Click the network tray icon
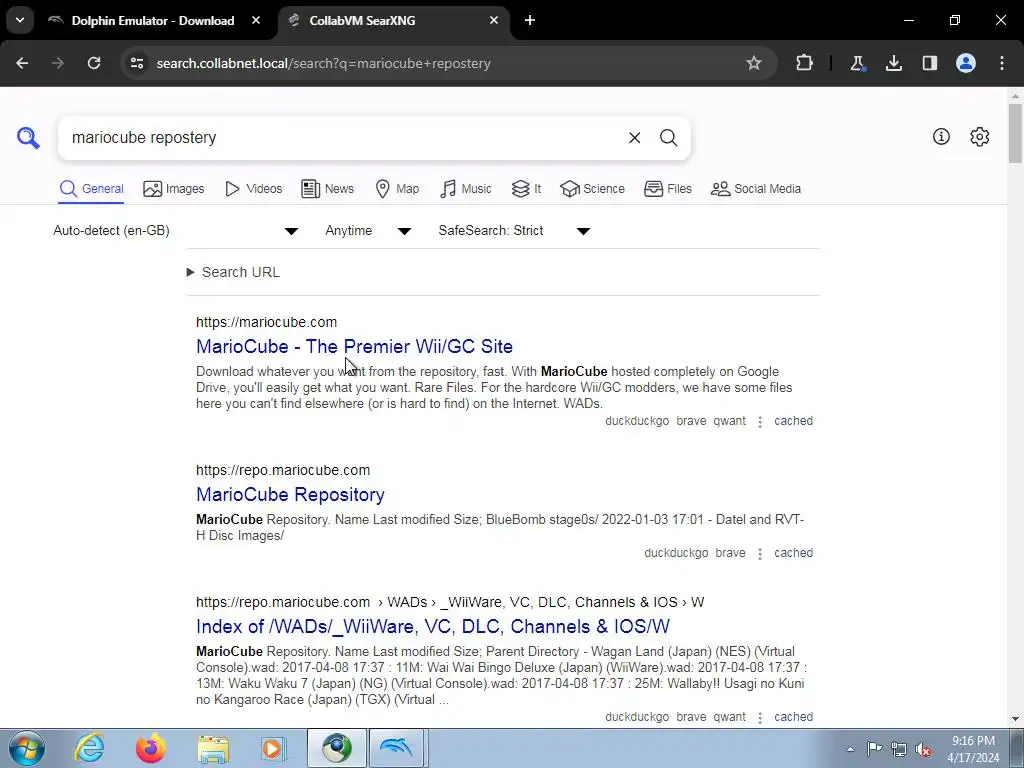The height and width of the screenshot is (768, 1024). (x=899, y=749)
